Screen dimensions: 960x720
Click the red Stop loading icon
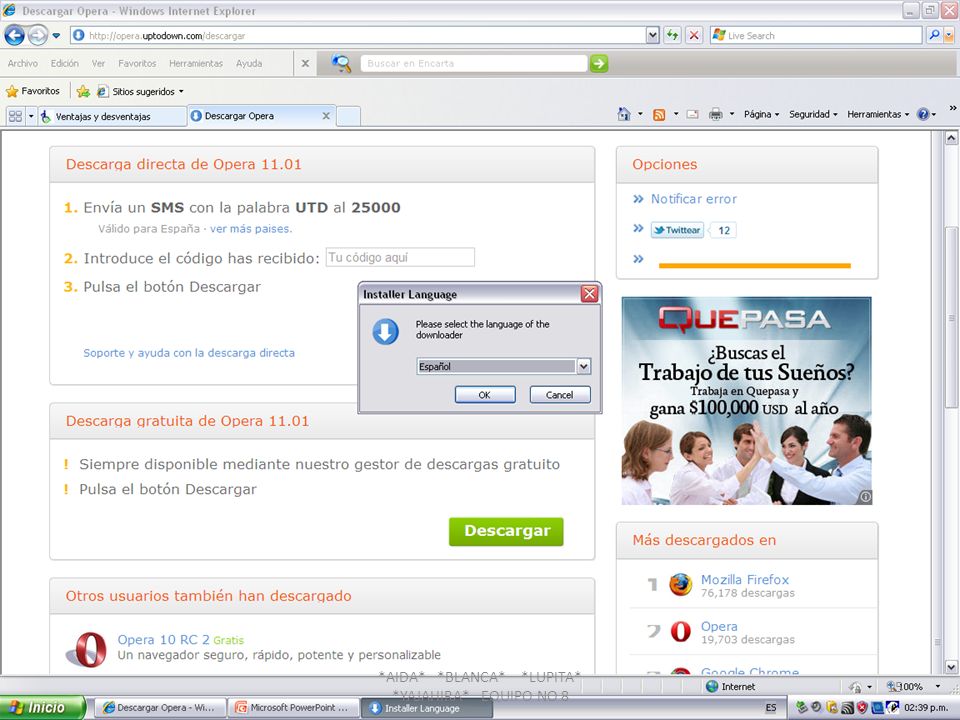694,36
